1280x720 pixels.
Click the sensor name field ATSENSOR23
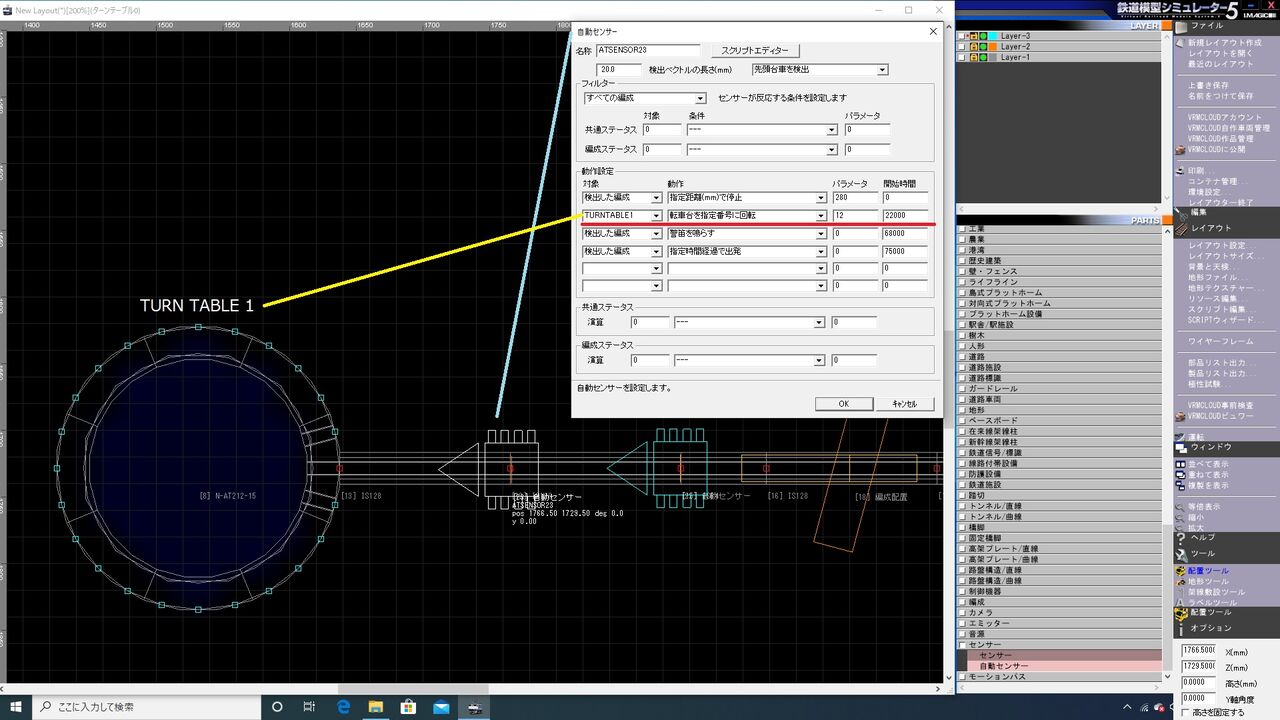coord(648,50)
